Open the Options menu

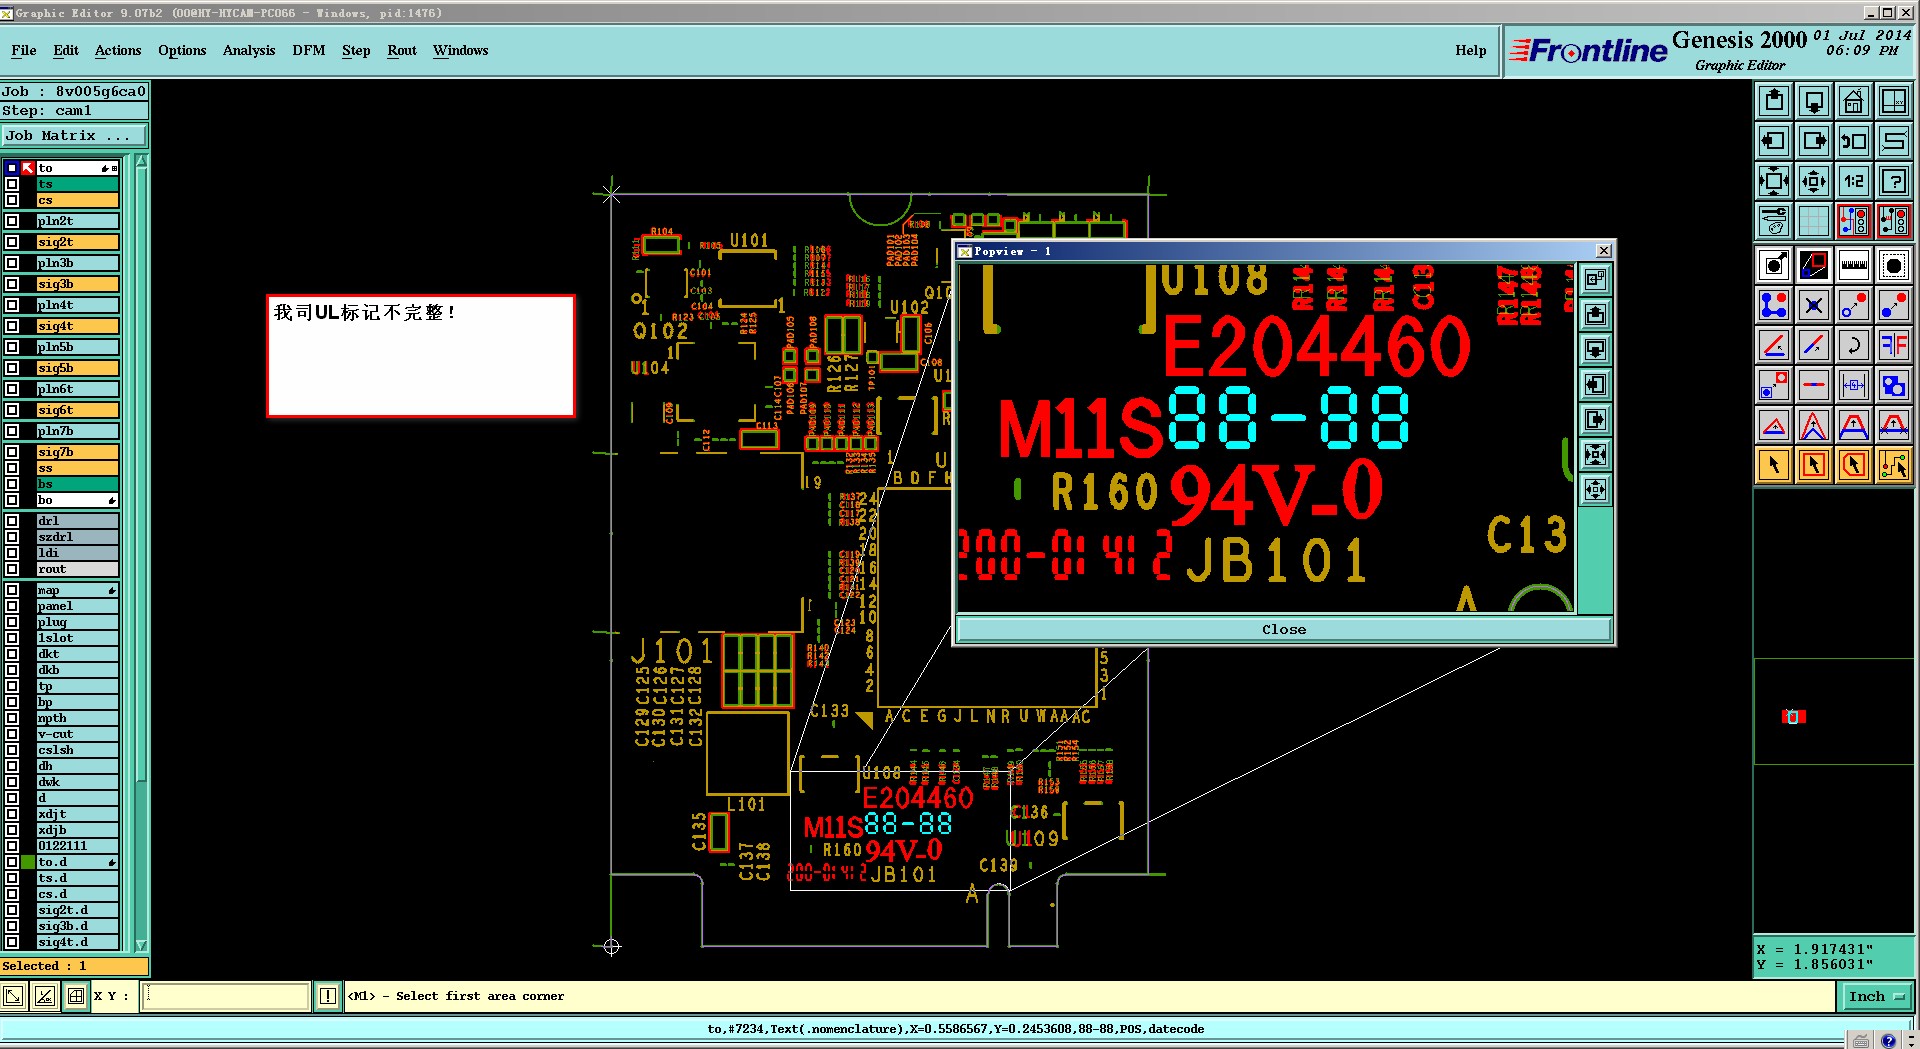click(182, 50)
